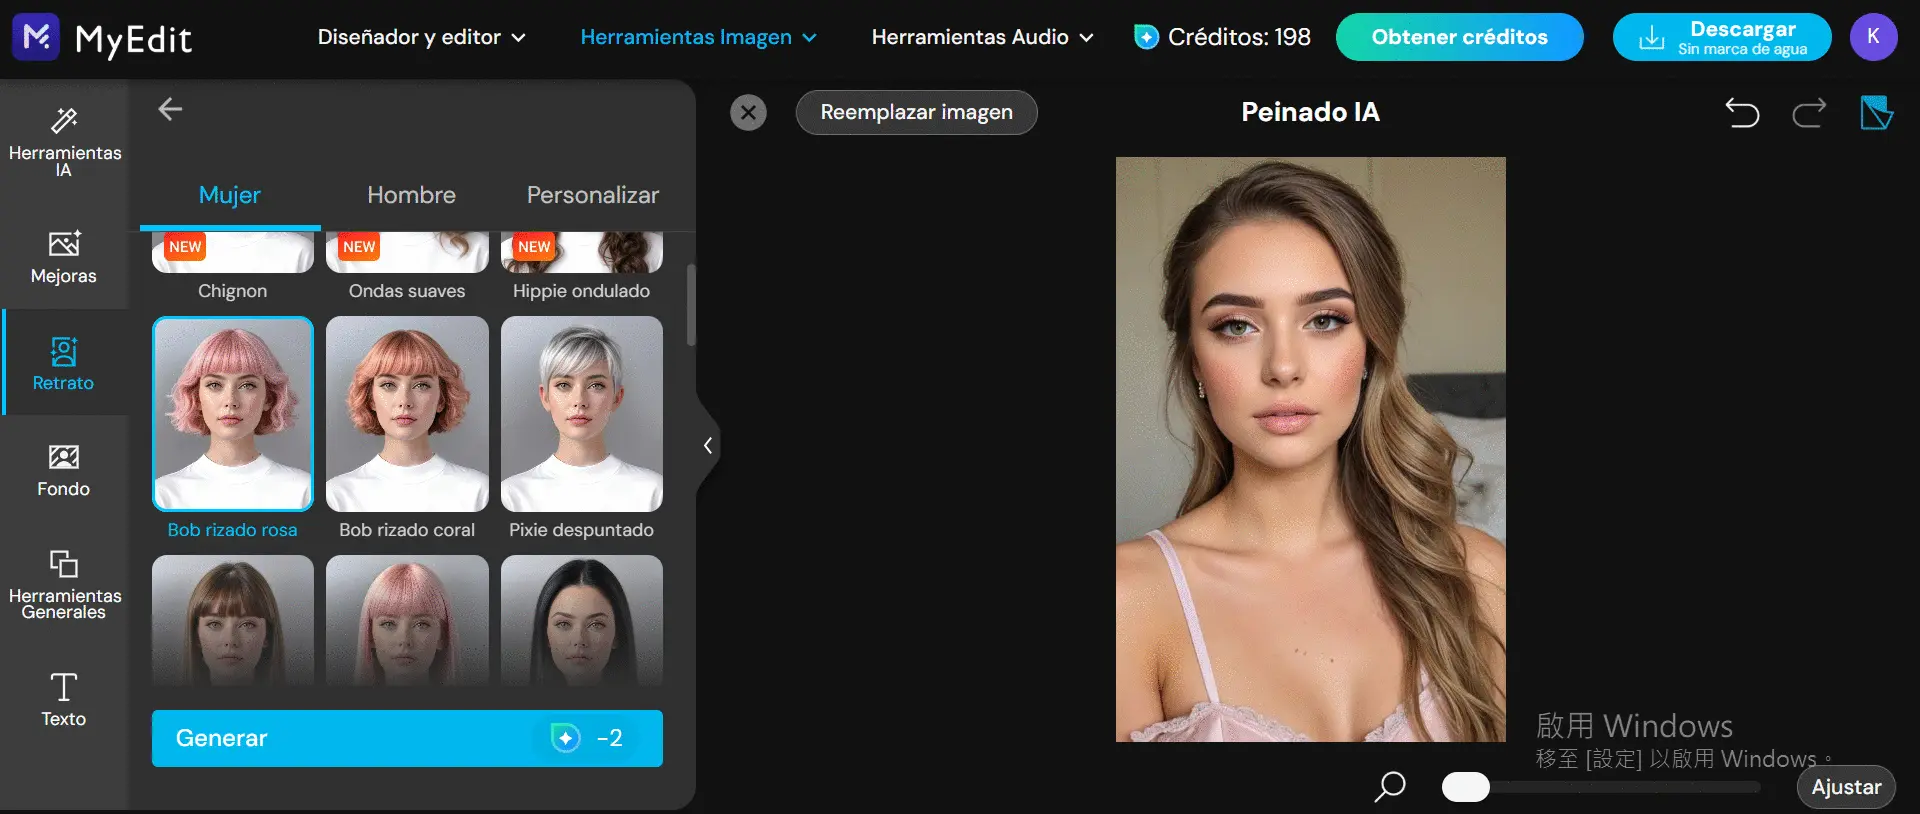
Task: Open Herramientas IA in the sidebar
Action: [64, 142]
